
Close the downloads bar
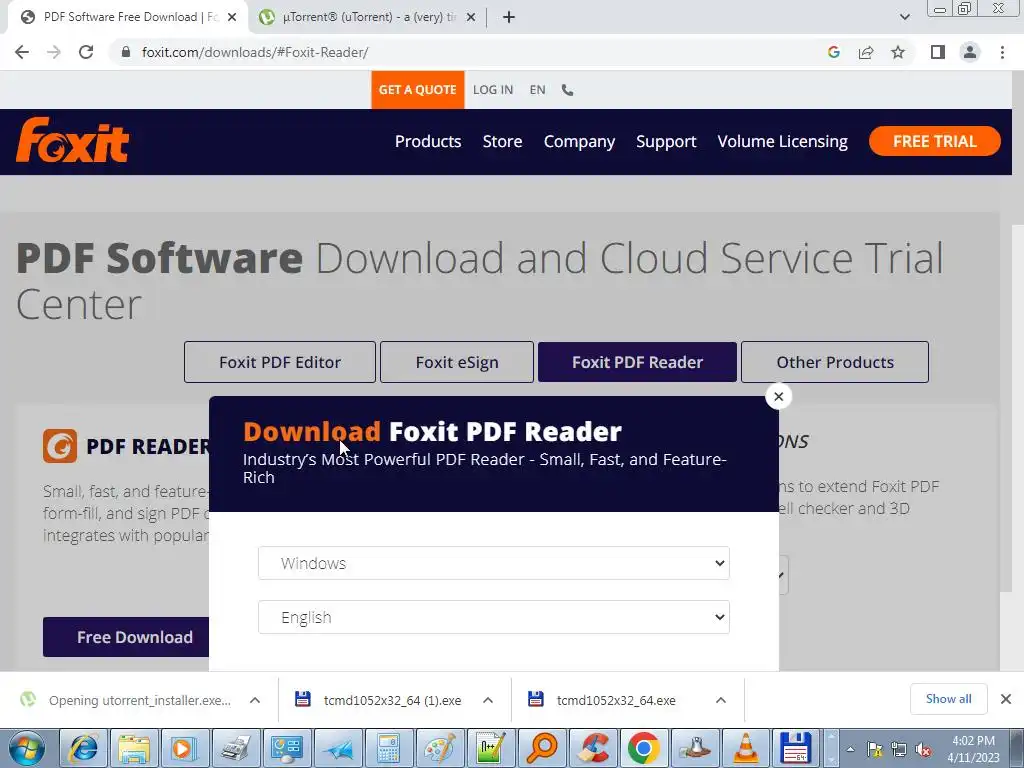[x=1006, y=699]
